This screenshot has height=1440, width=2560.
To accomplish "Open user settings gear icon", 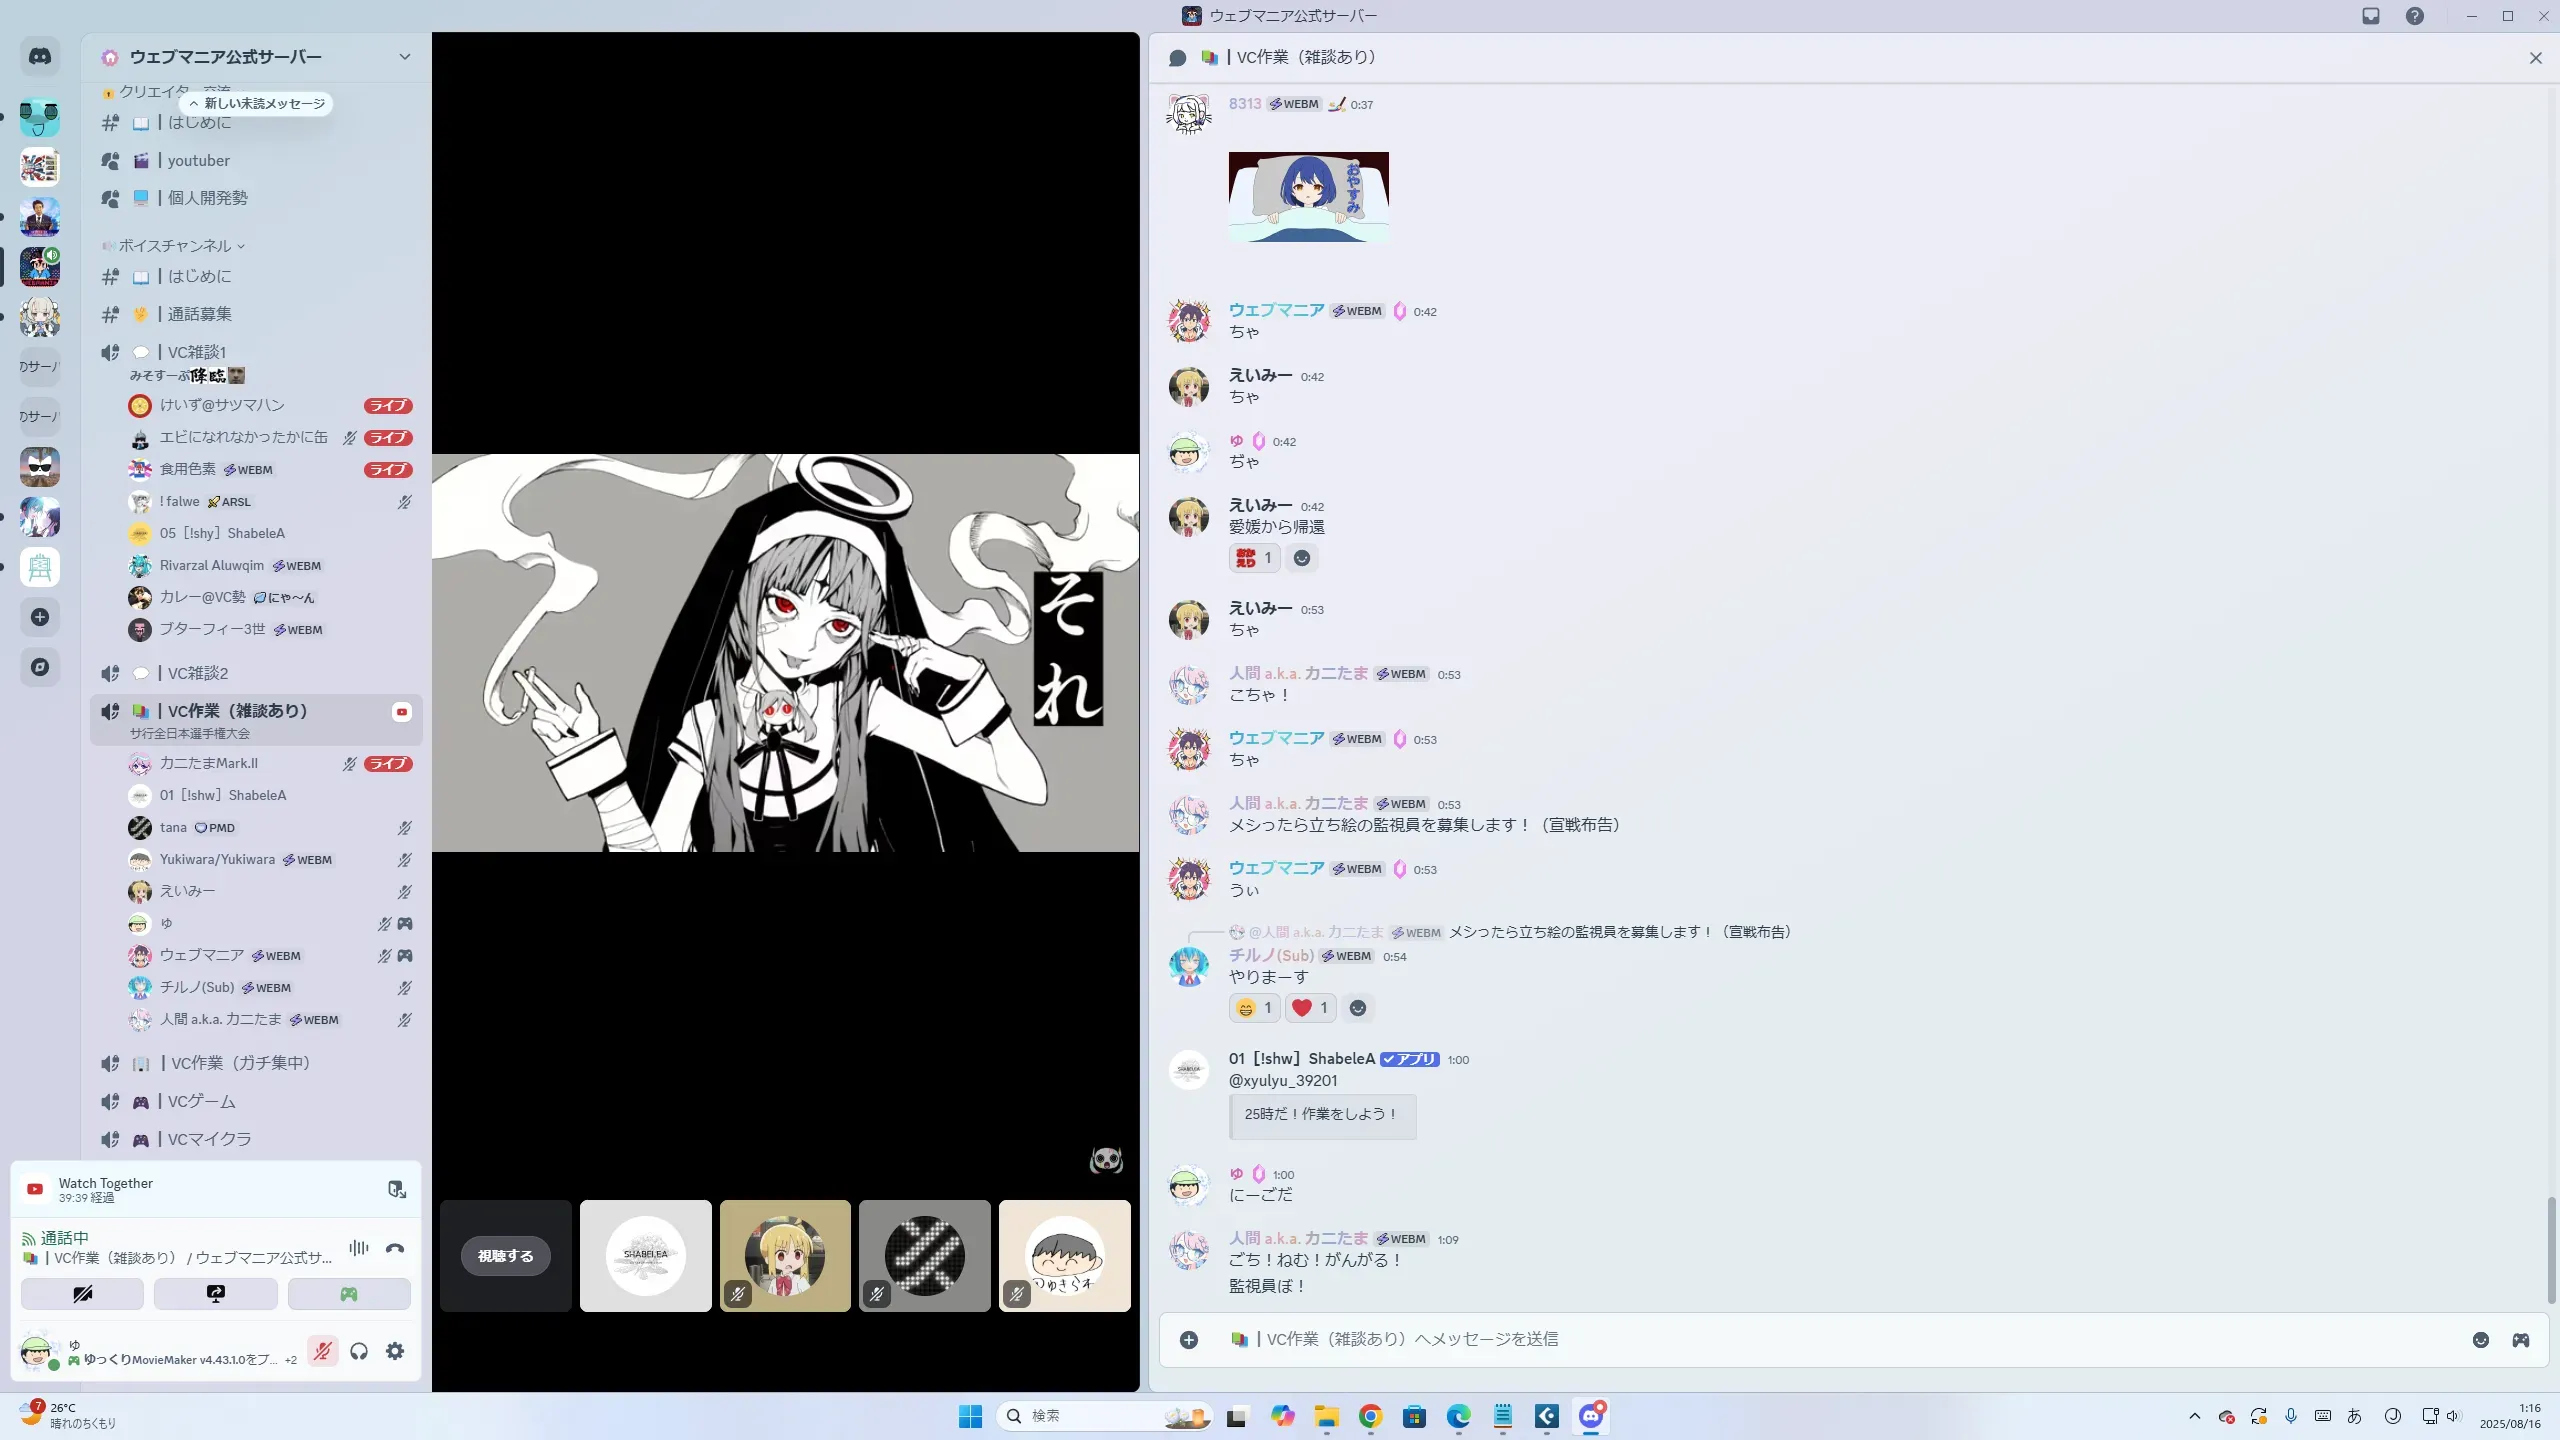I will point(395,1351).
